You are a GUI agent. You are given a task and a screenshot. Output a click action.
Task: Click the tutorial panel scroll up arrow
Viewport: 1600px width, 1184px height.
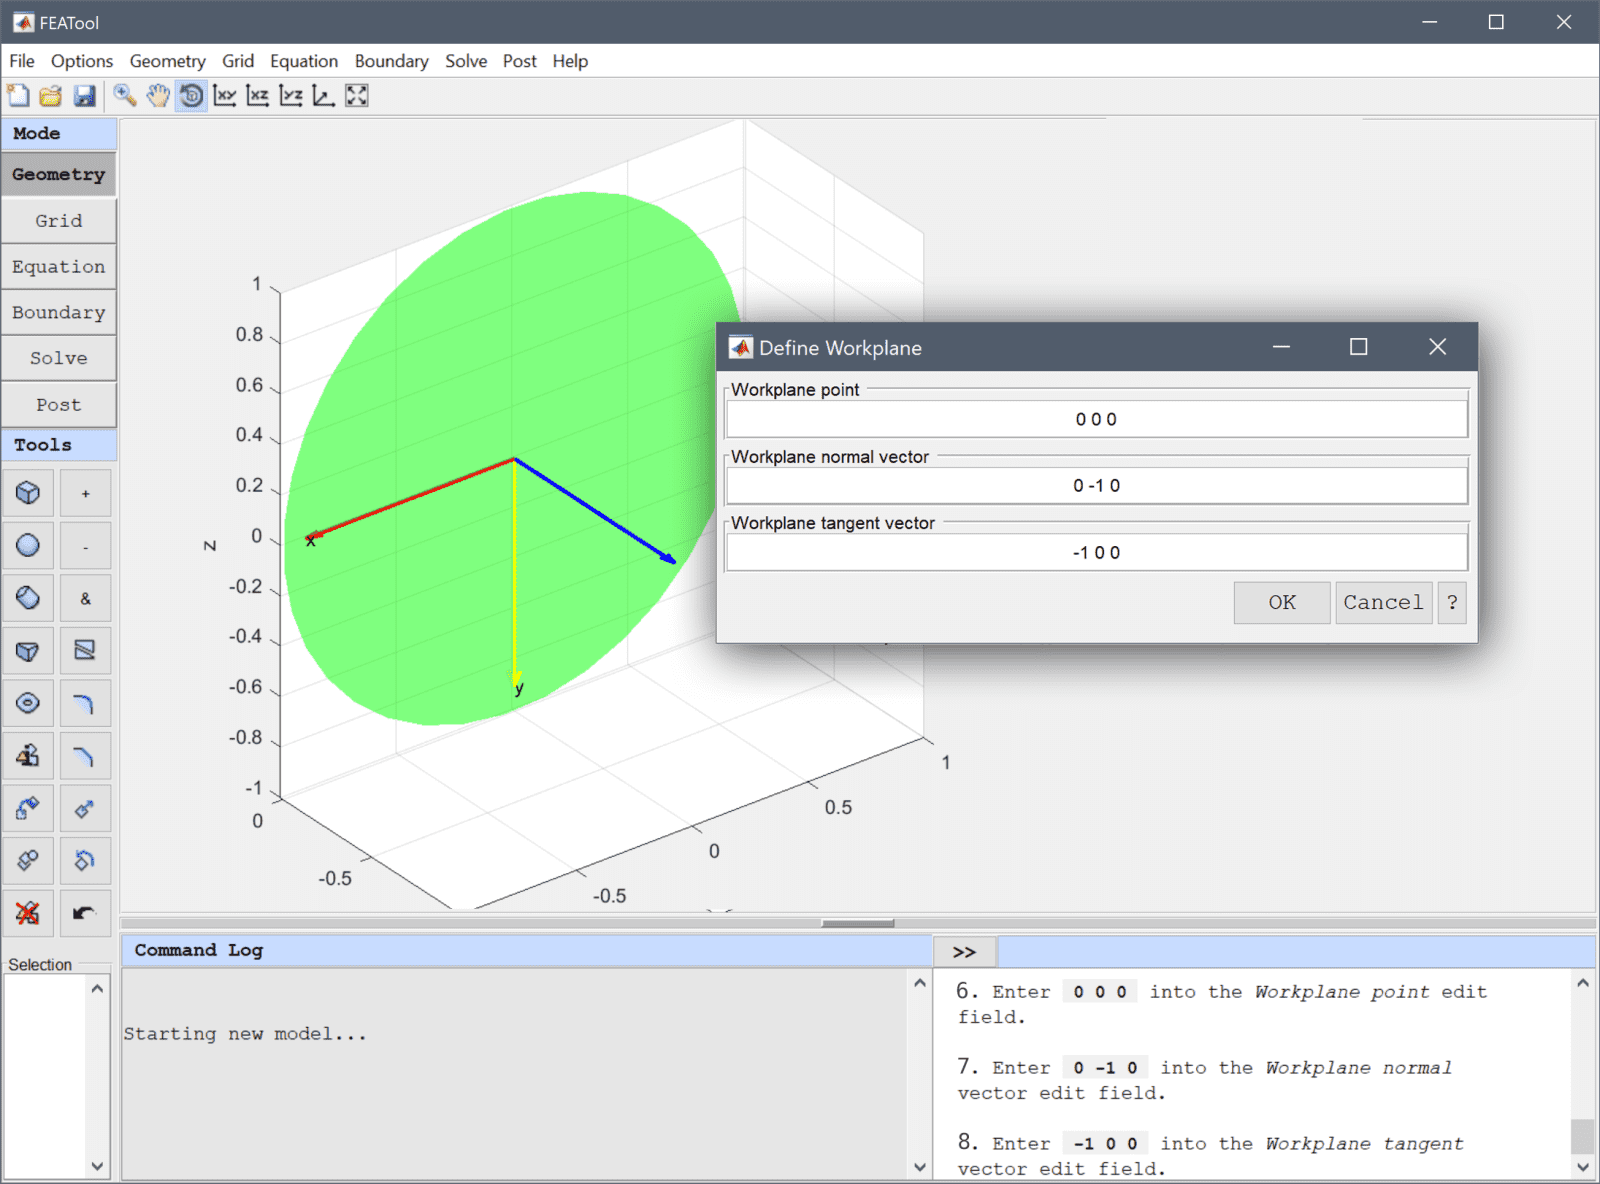tap(1583, 984)
